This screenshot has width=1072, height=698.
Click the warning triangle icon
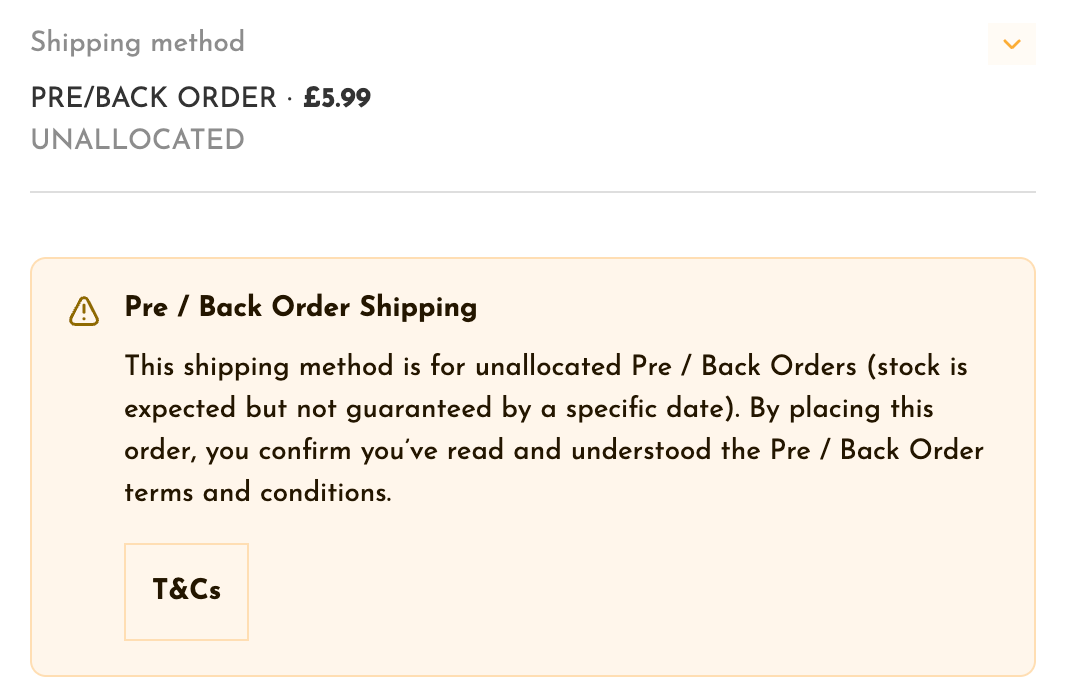pyautogui.click(x=84, y=311)
